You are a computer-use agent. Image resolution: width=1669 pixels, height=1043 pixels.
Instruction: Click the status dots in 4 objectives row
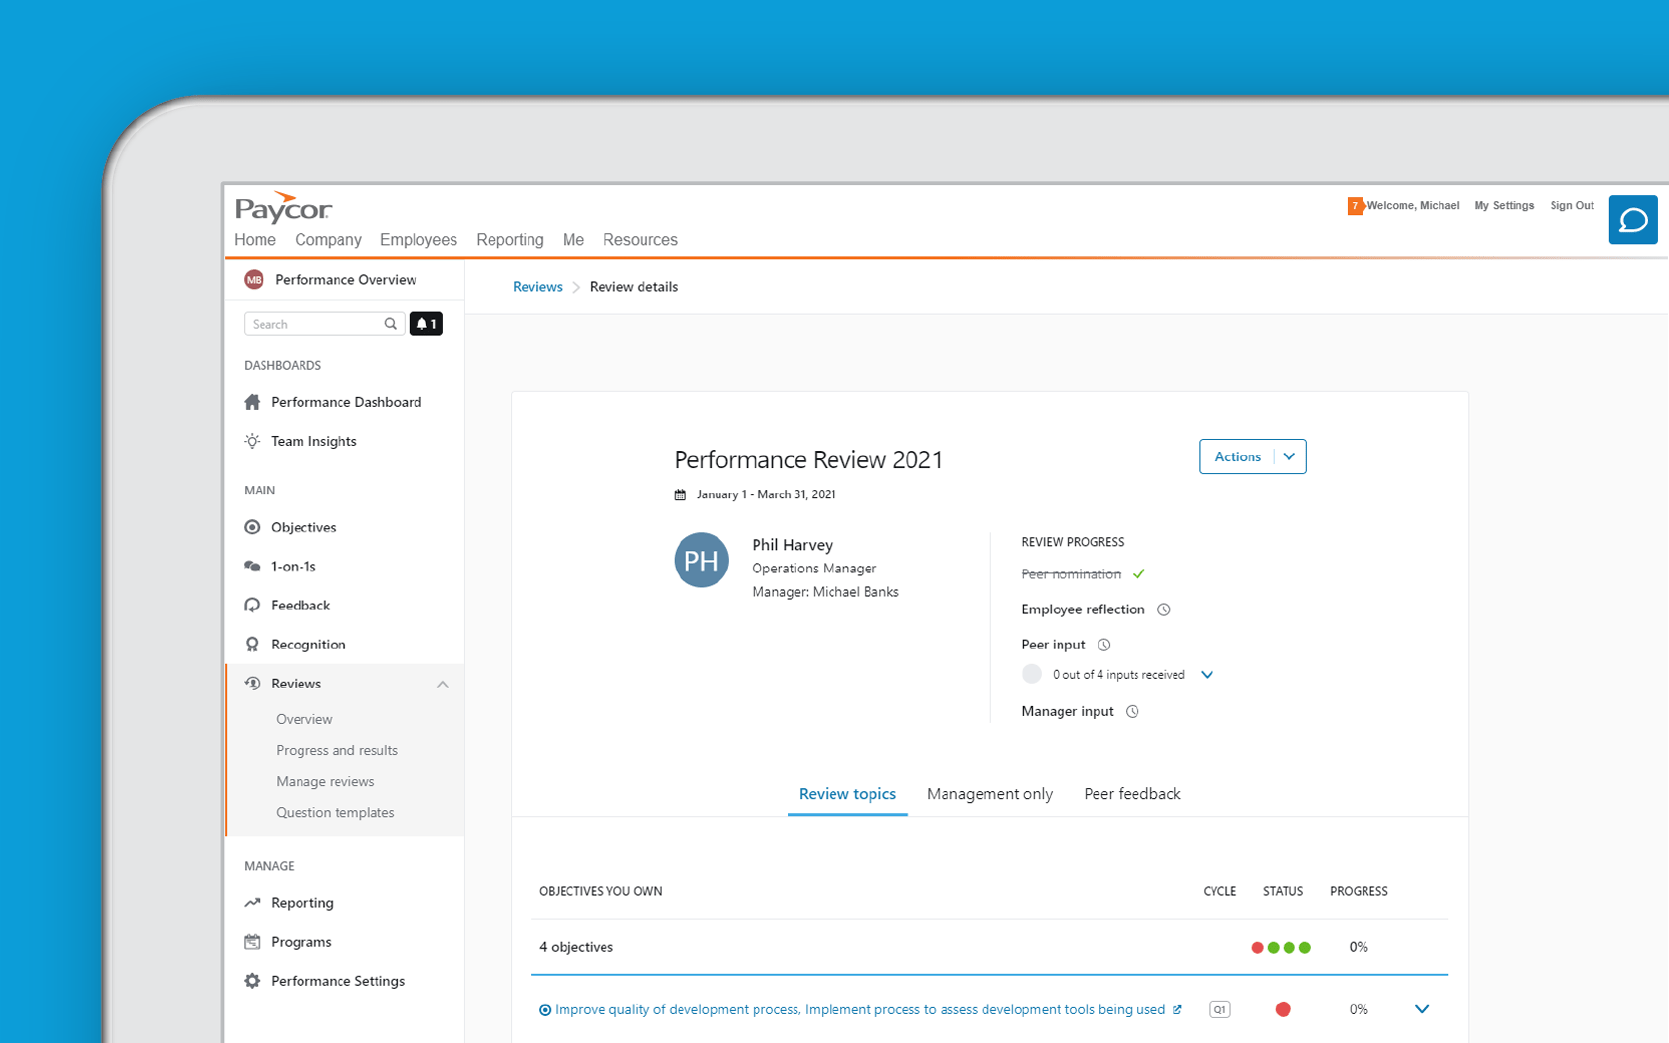pos(1281,948)
